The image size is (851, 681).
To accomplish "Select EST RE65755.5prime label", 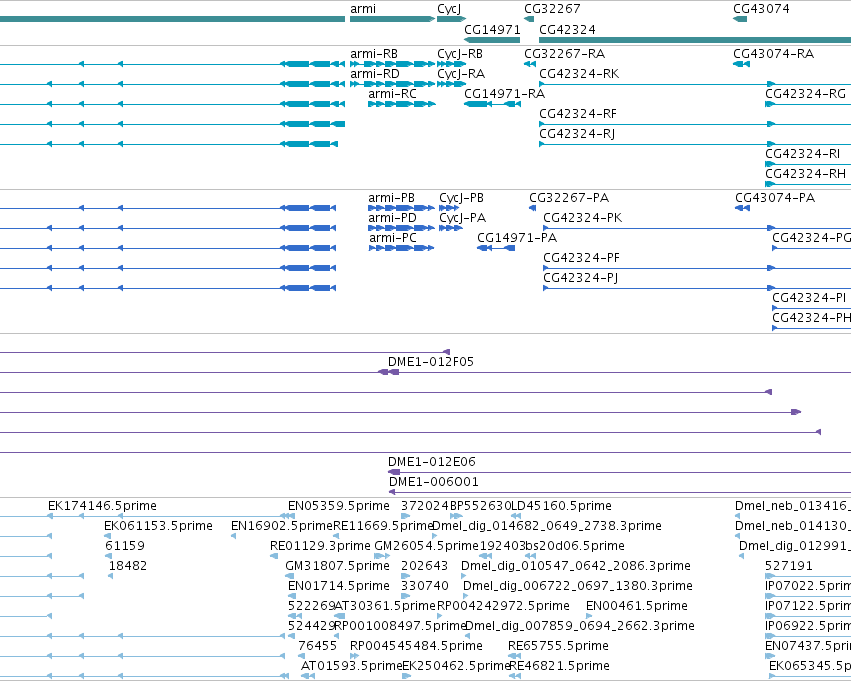I will pos(558,647).
